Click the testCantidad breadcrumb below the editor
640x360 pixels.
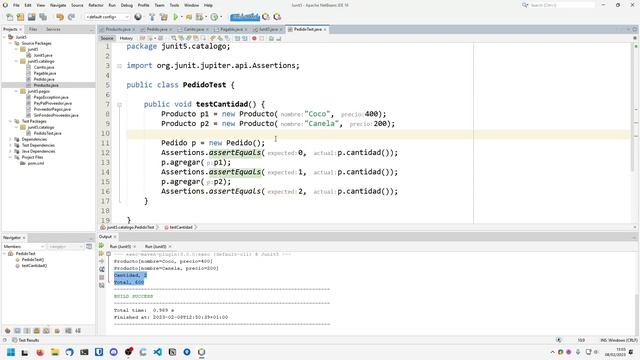[181, 227]
